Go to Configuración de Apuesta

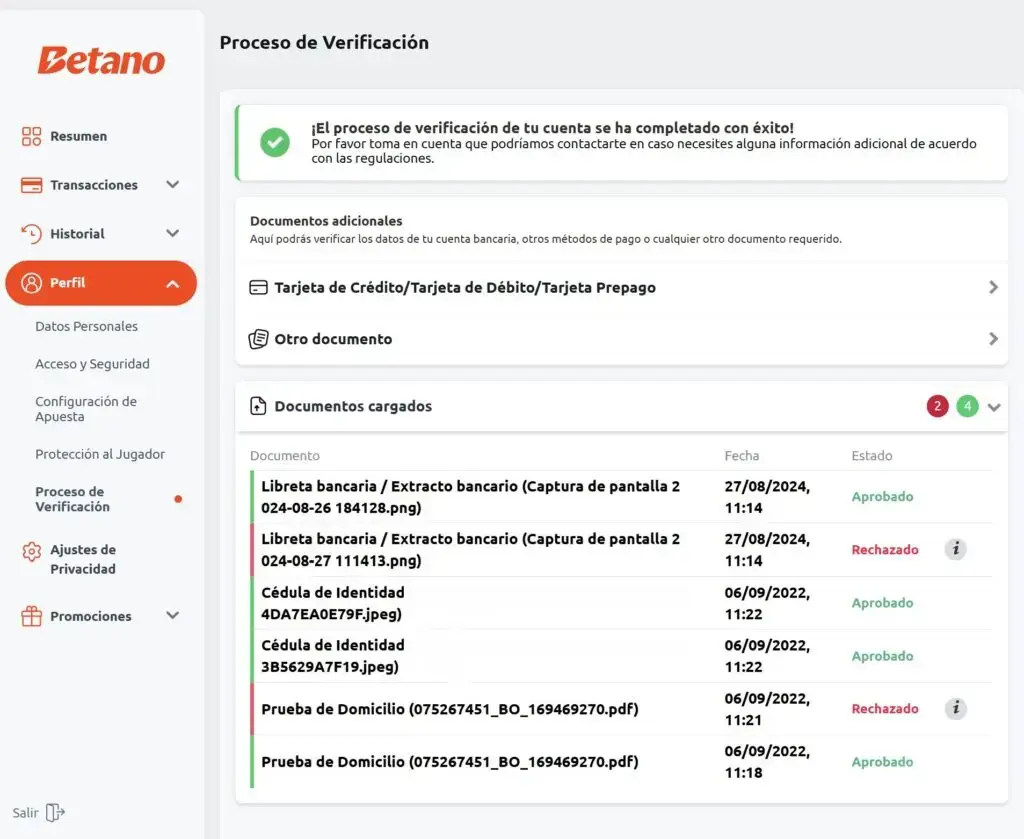click(x=86, y=409)
